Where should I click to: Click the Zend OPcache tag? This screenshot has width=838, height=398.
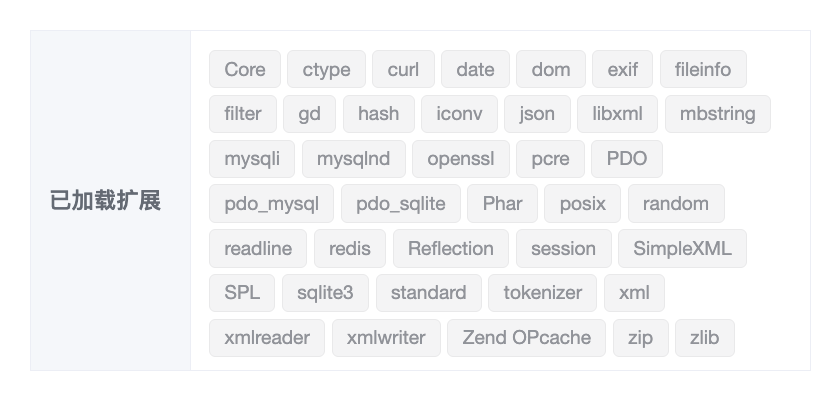(526, 338)
